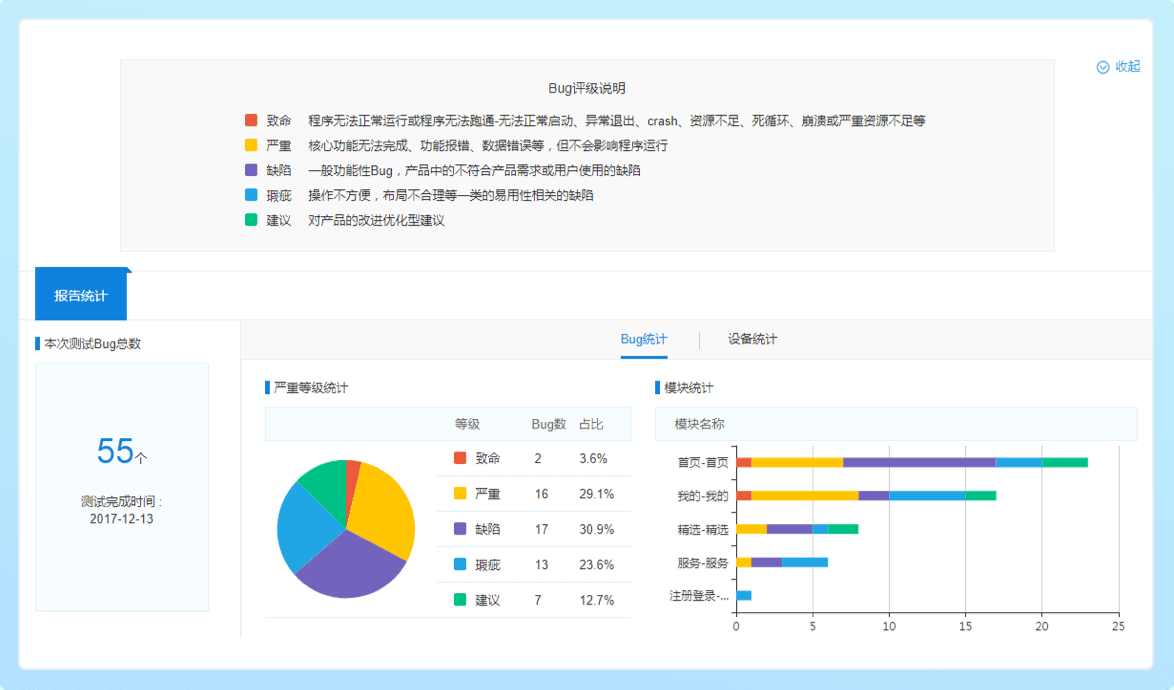Image resolution: width=1174 pixels, height=690 pixels.
Task: Click the 精选-精选 purple bar segment
Action: [x=789, y=529]
